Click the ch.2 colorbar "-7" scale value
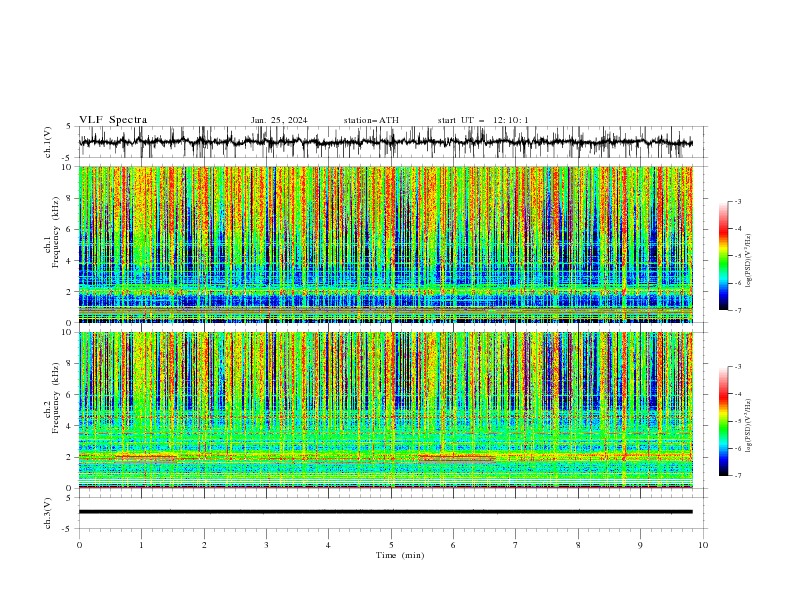792x612 pixels. pyautogui.click(x=737, y=476)
